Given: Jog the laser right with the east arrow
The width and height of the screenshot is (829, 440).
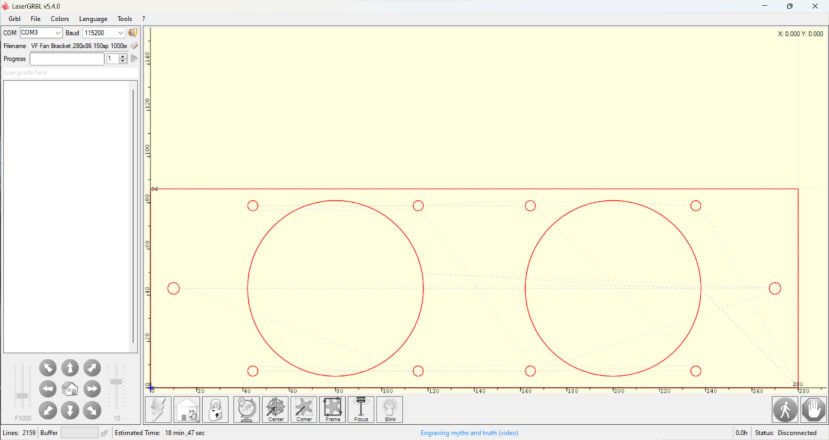Looking at the screenshot, I should pos(92,389).
